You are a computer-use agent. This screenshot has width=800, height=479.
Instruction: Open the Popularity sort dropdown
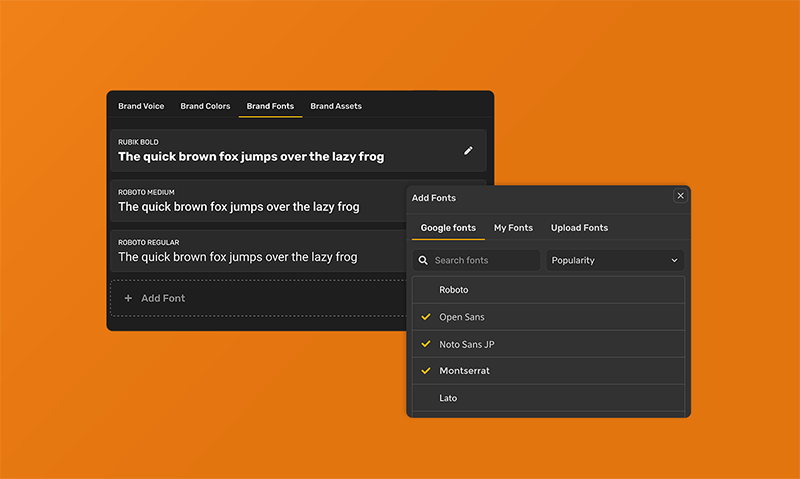click(614, 260)
